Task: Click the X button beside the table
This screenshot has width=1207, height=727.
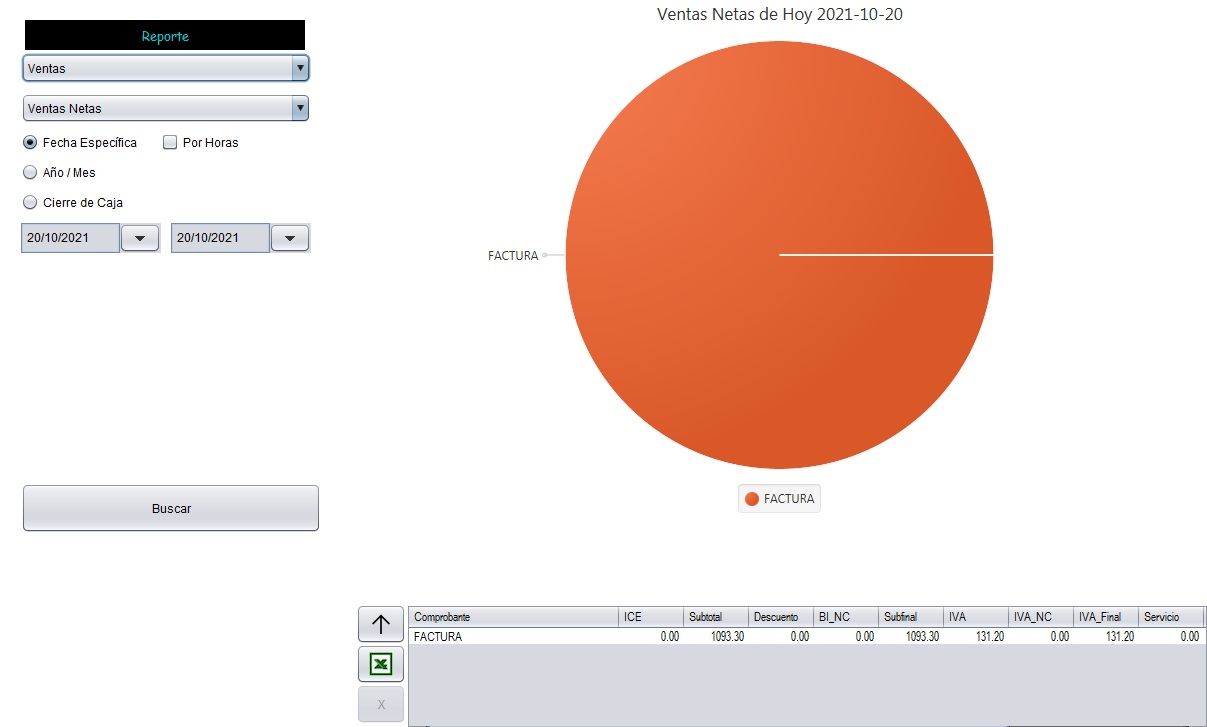Action: (x=380, y=704)
